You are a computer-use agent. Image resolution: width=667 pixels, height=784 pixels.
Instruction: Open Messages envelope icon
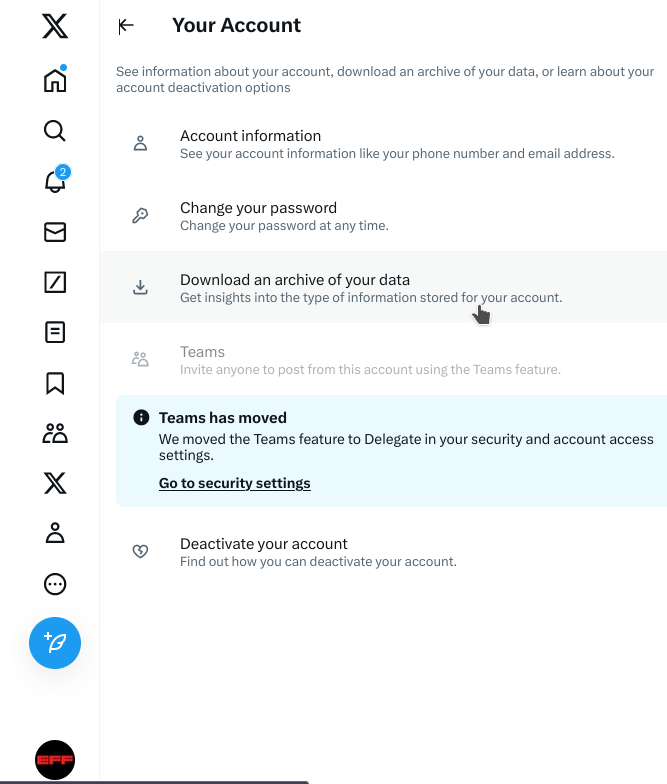point(55,232)
